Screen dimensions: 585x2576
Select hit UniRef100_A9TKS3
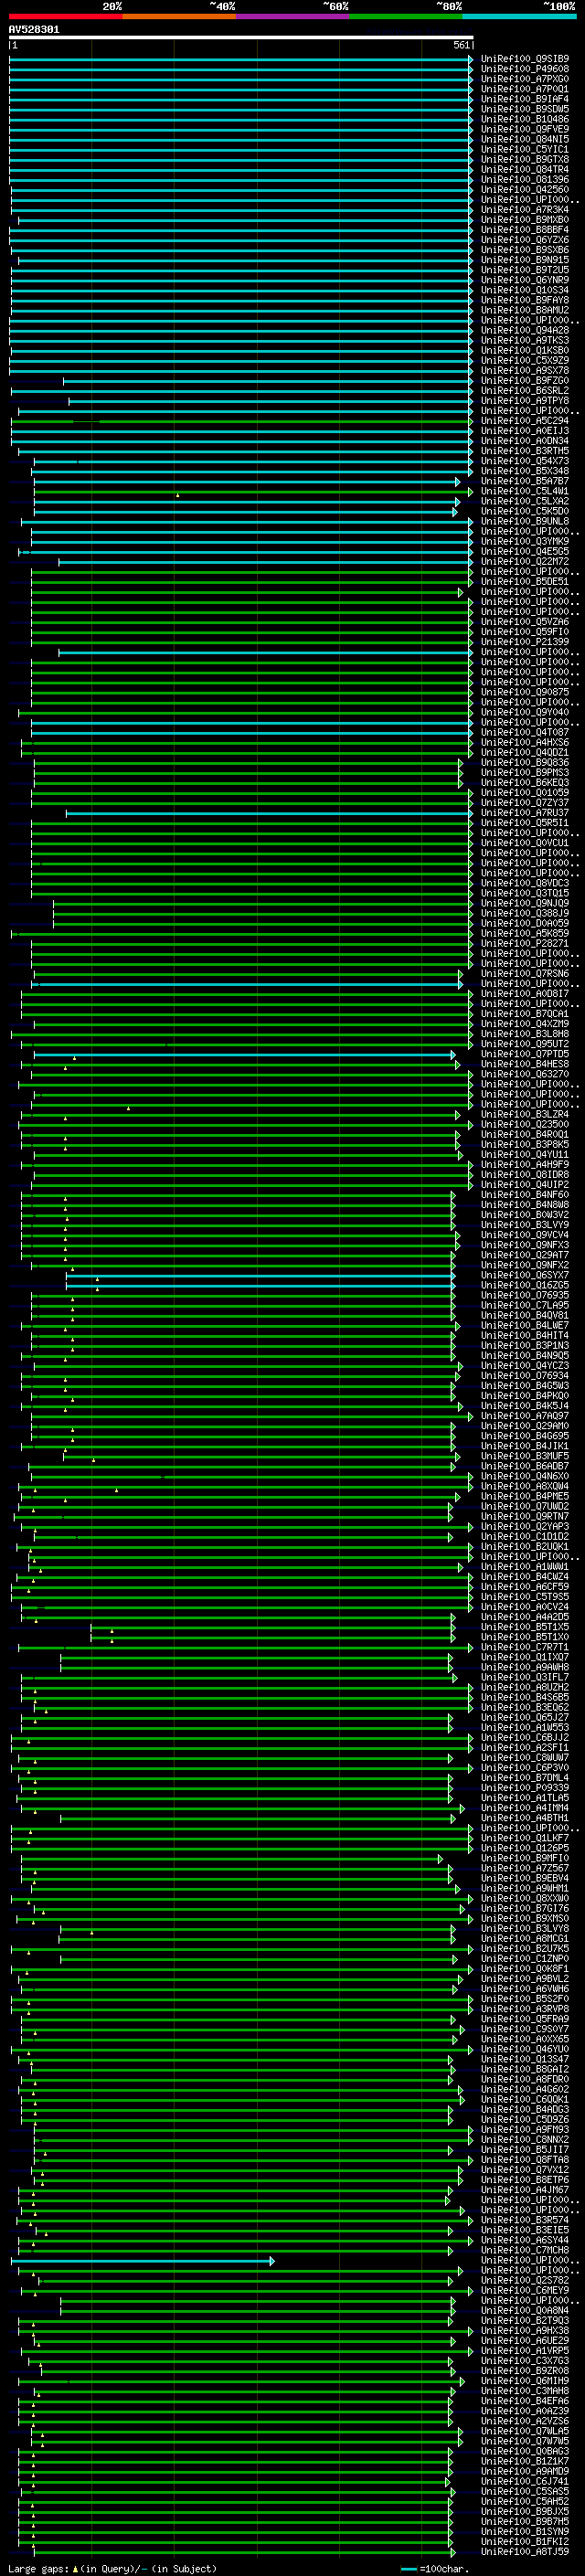[x=525, y=340]
